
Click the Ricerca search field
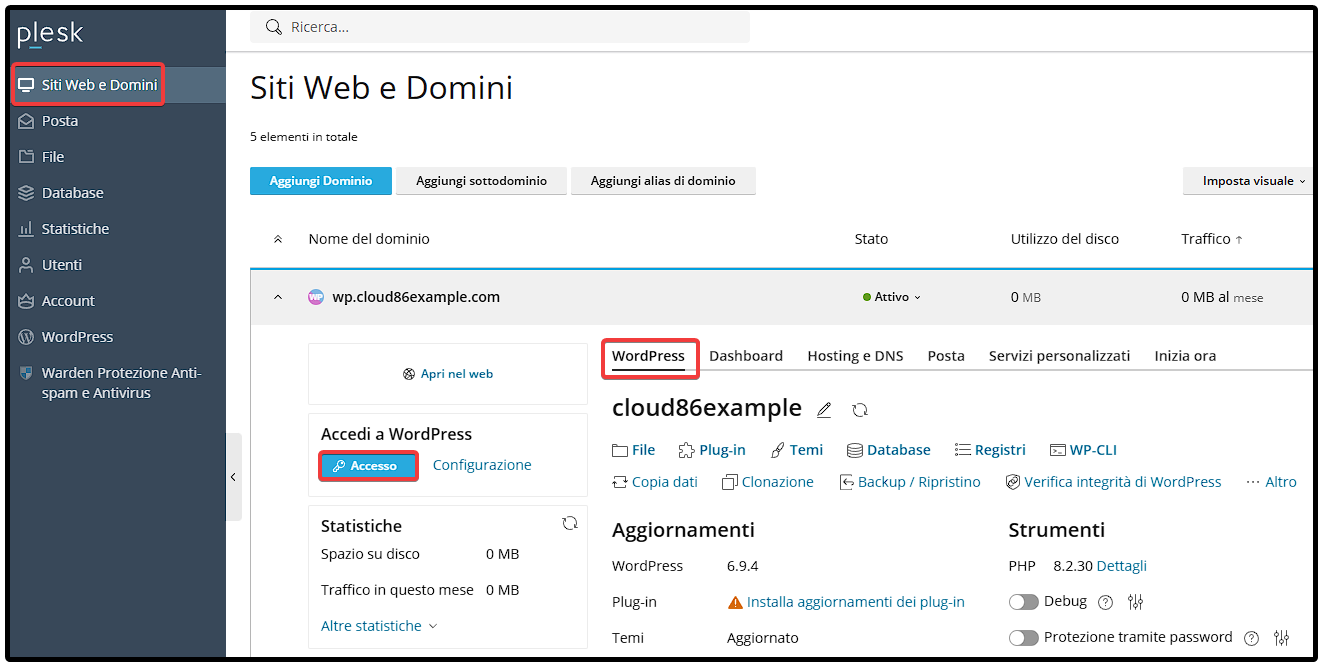pyautogui.click(x=500, y=27)
